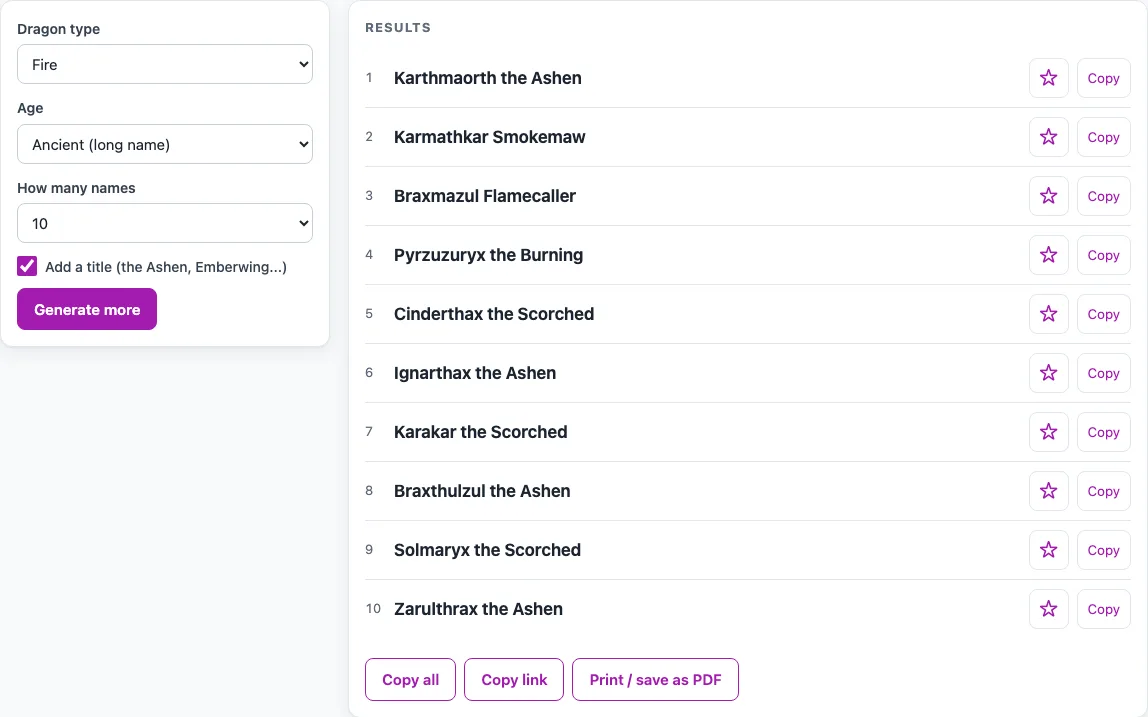Copy the Braxmazul Flamecaller name

(1103, 196)
